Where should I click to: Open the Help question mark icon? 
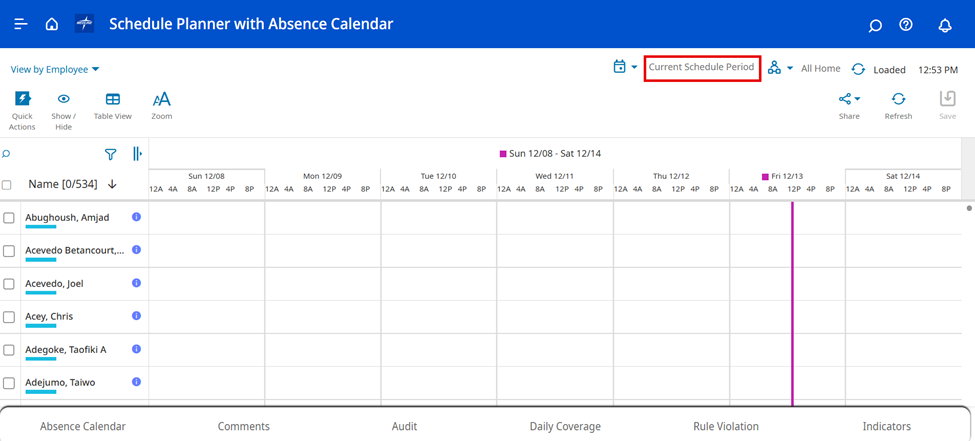pyautogui.click(x=906, y=25)
